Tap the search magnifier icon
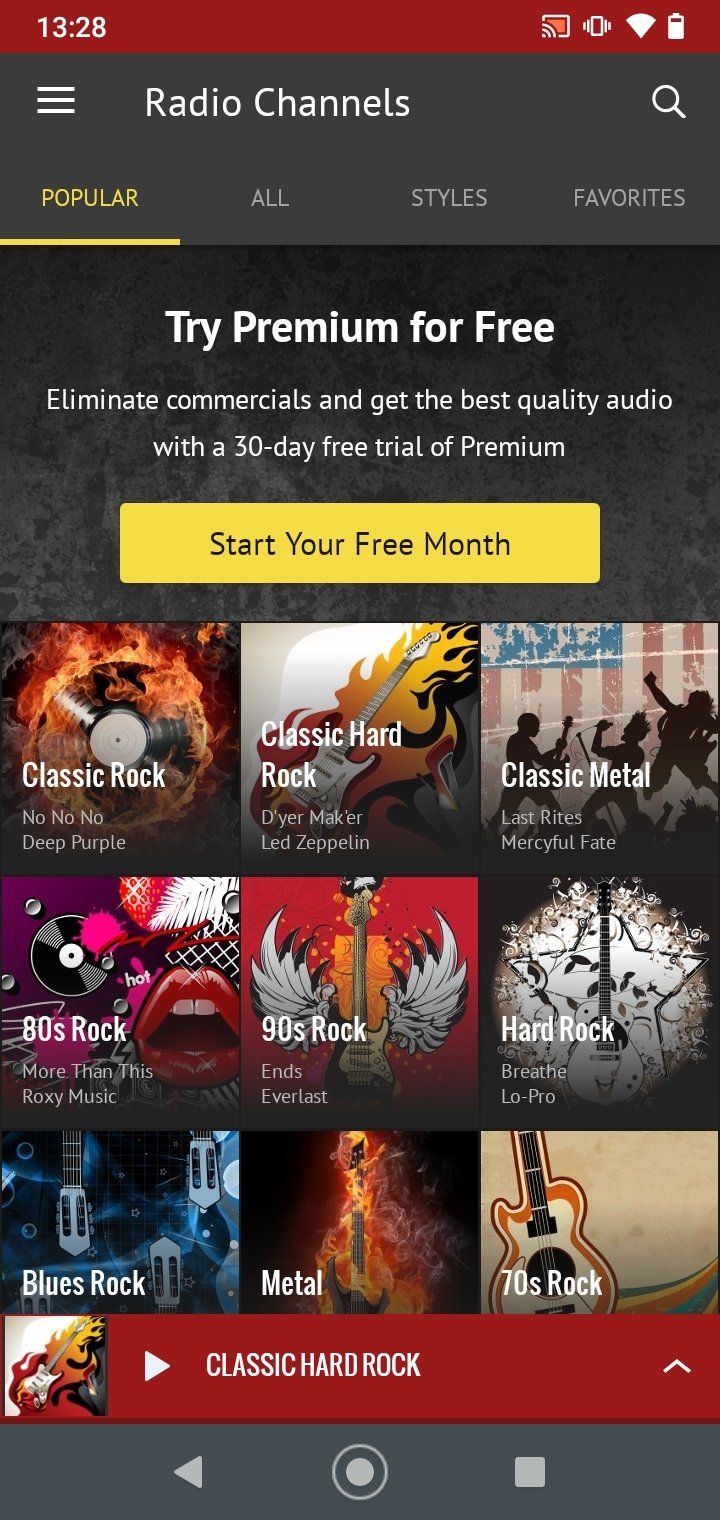720x1520 pixels. click(668, 101)
